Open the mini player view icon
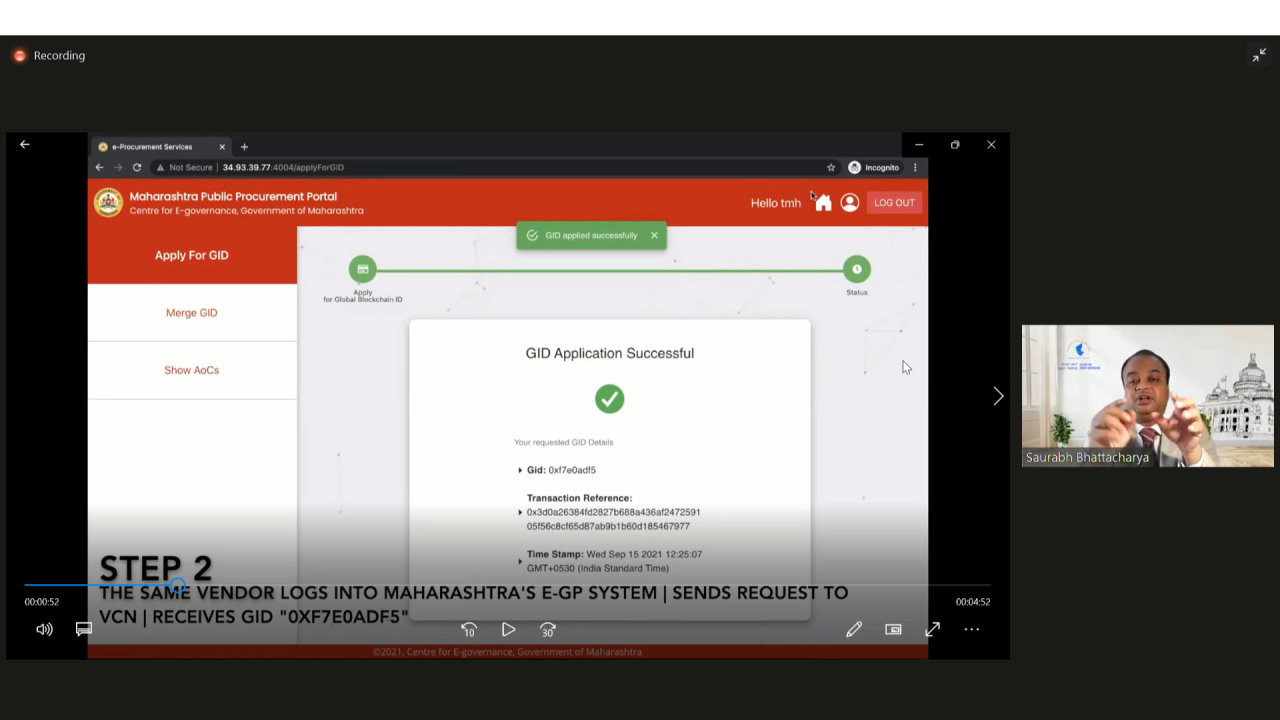The image size is (1280, 720). click(x=893, y=629)
